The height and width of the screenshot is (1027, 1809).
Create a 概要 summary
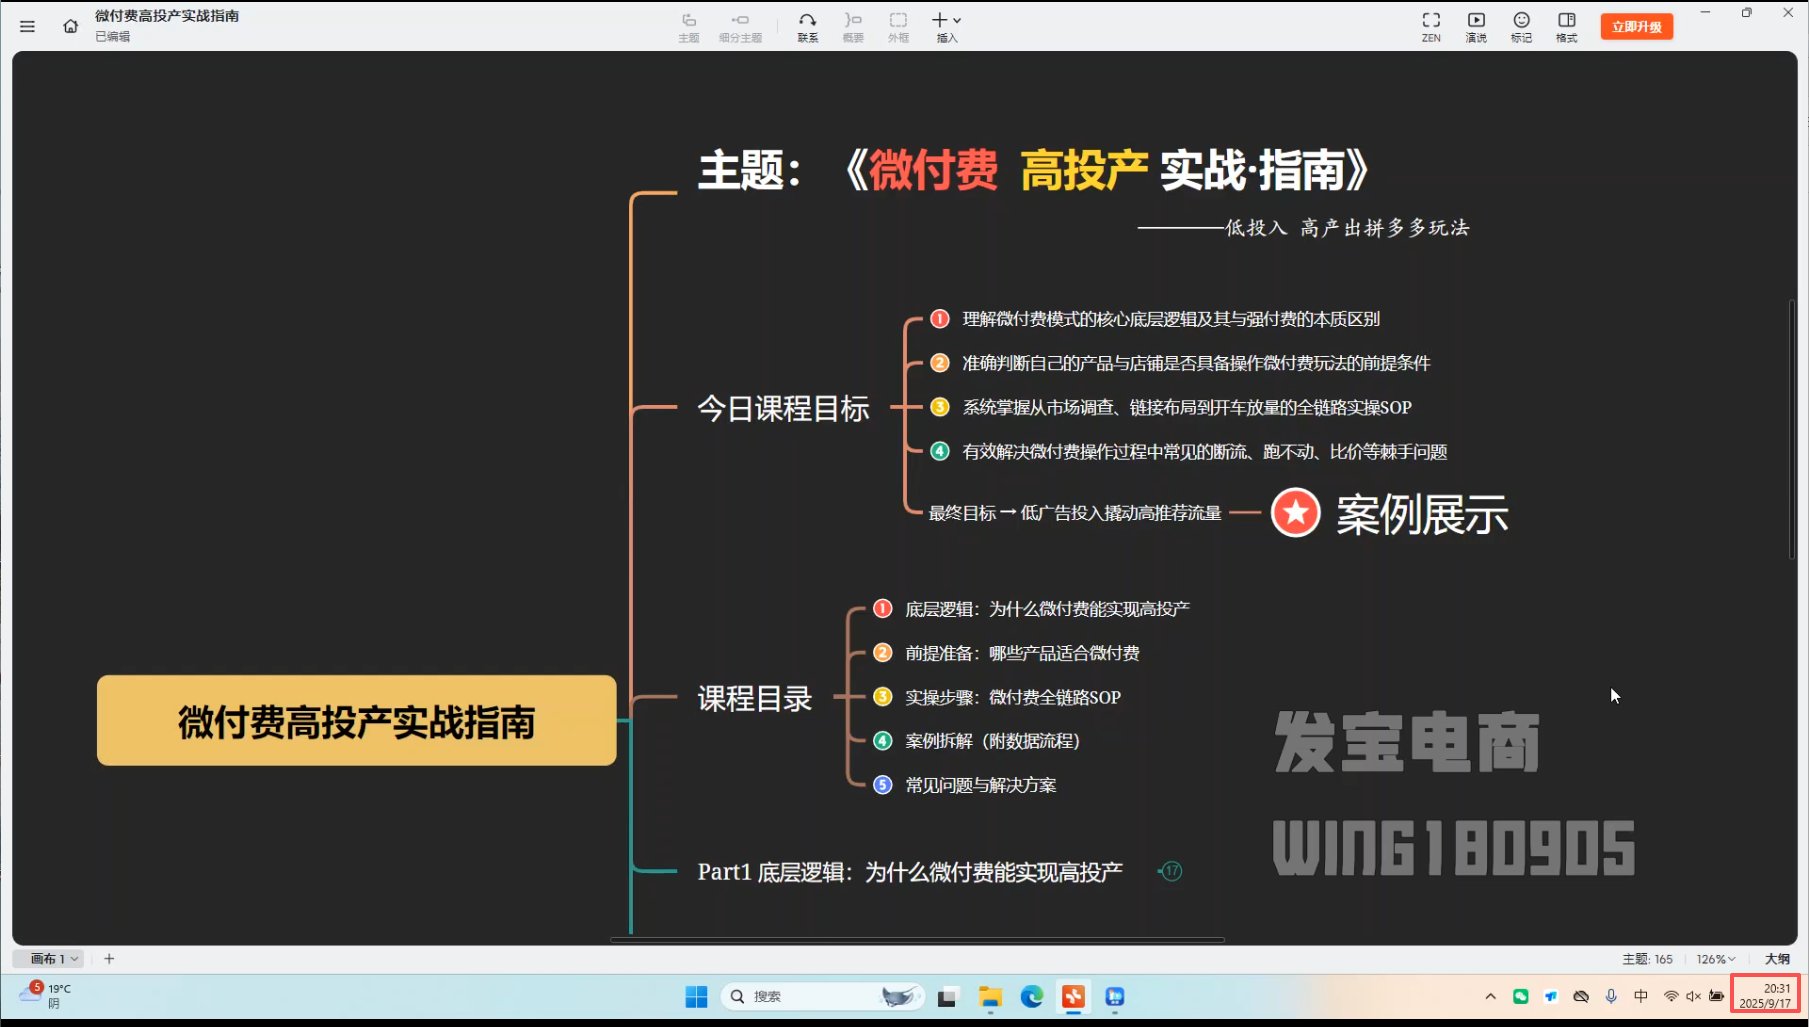click(853, 26)
